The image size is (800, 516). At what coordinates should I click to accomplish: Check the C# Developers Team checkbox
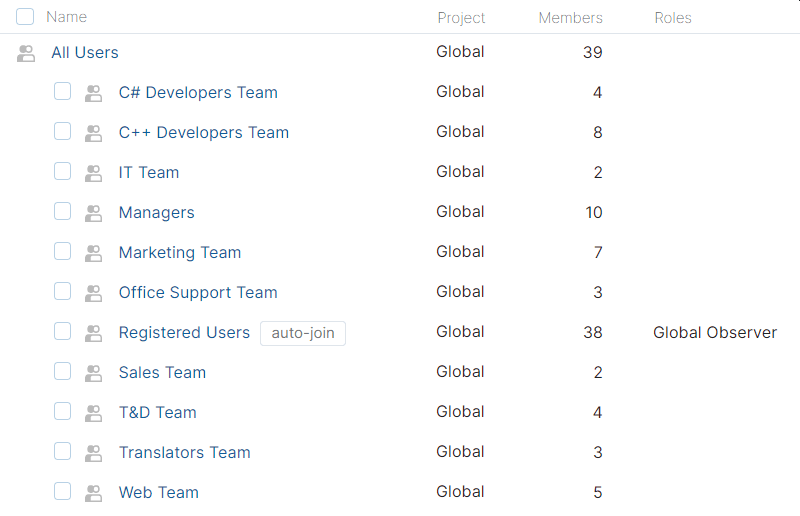pos(62,91)
